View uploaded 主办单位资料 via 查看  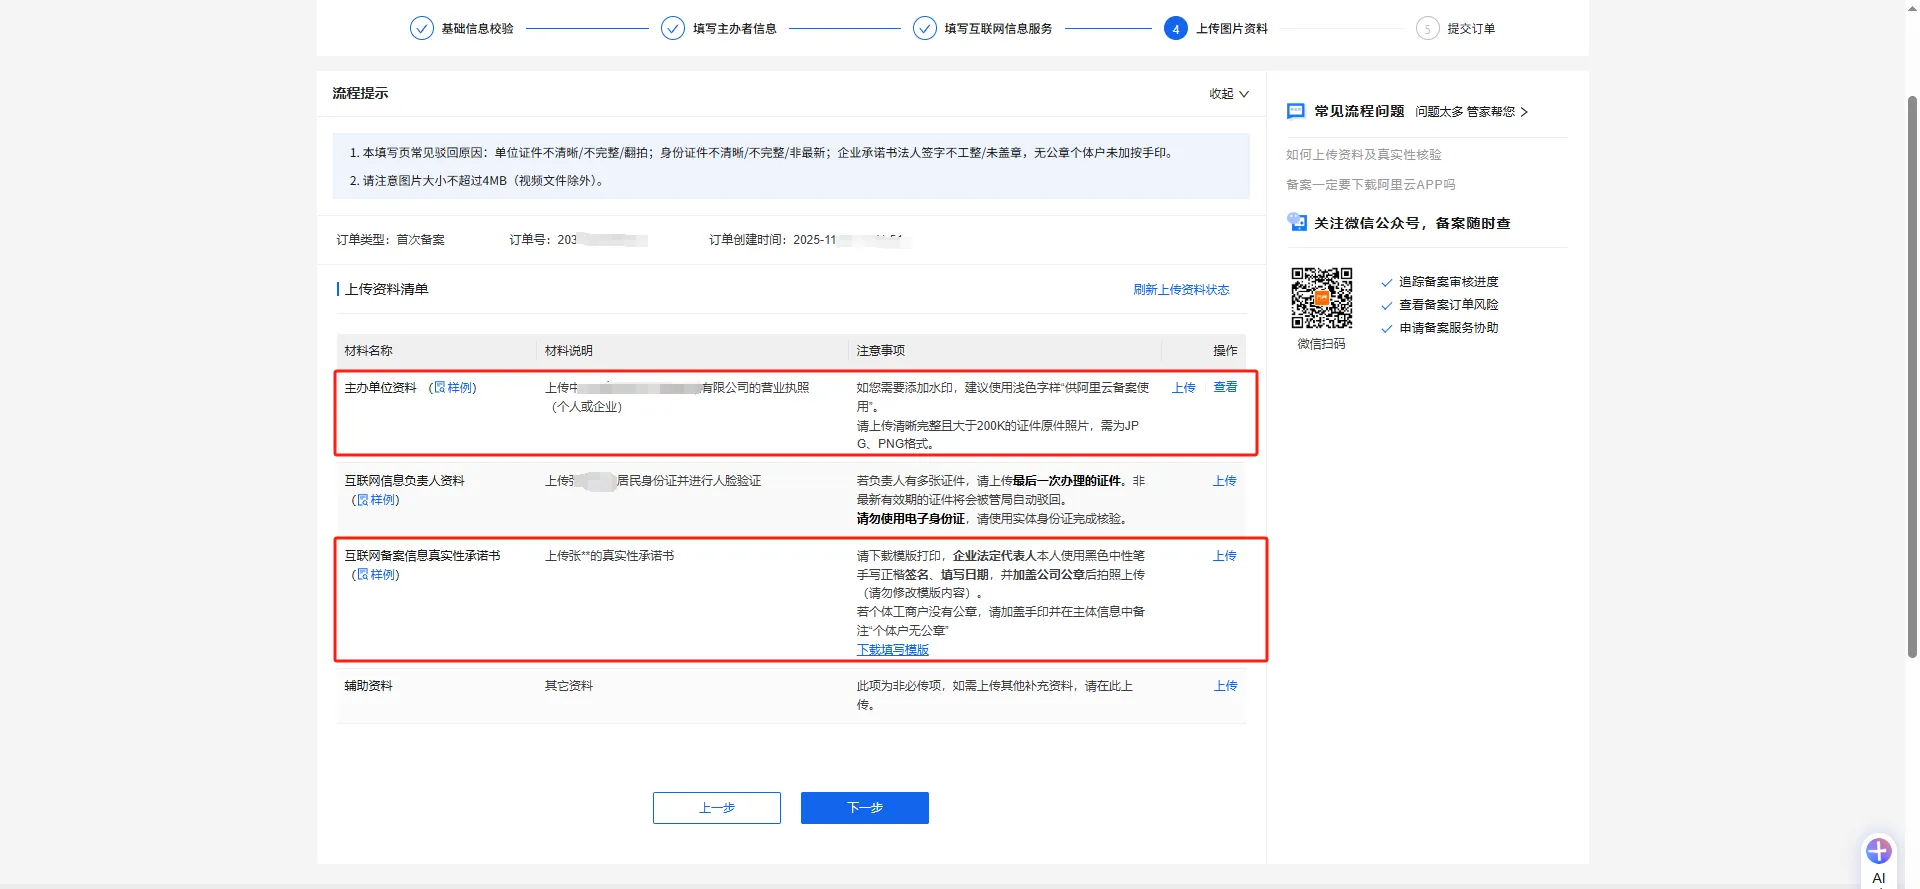(x=1225, y=387)
